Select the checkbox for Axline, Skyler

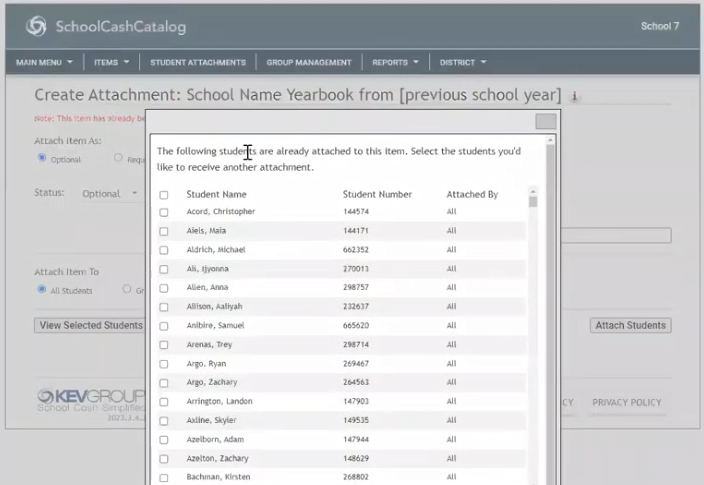[164, 421]
